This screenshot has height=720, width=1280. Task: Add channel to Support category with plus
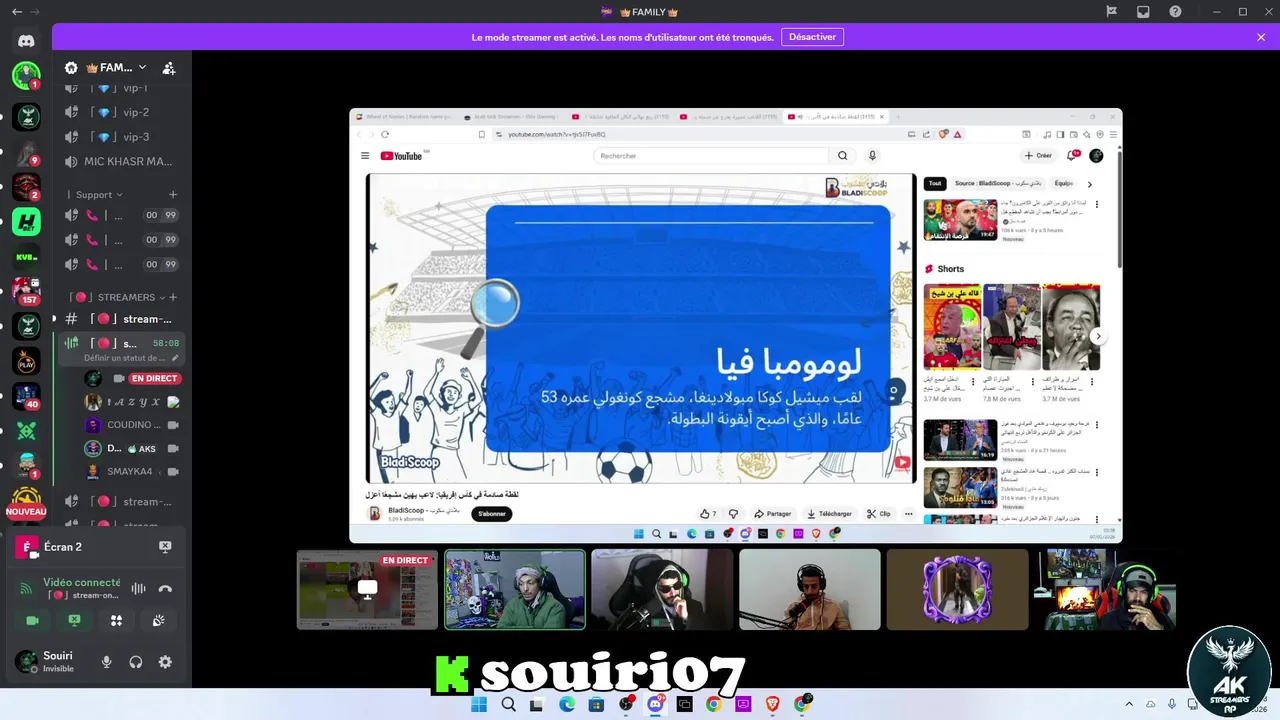pos(173,195)
